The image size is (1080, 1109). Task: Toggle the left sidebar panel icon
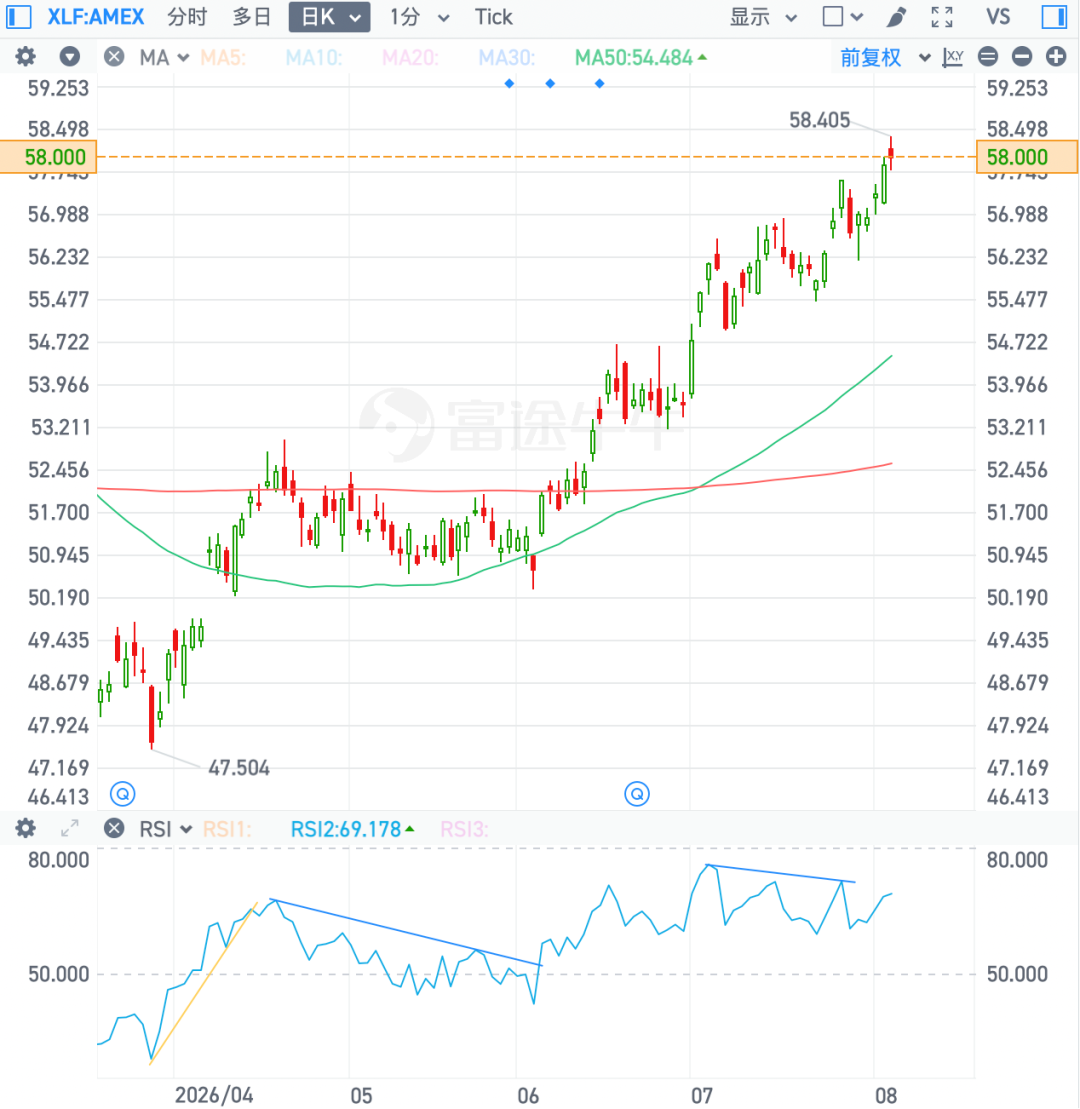pos(18,17)
